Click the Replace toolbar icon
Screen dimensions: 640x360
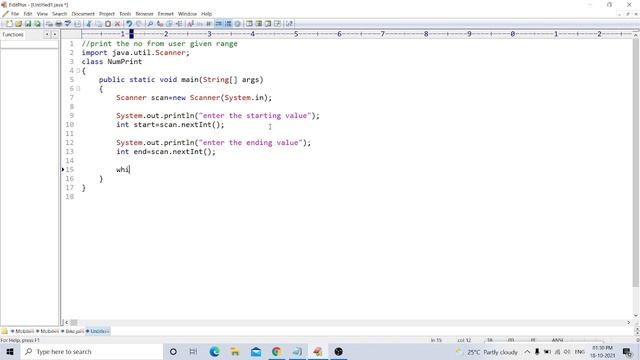point(160,24)
